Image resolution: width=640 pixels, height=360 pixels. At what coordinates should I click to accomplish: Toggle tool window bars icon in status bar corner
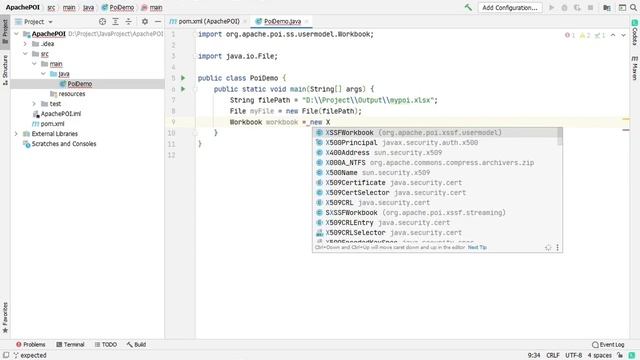tap(6, 356)
